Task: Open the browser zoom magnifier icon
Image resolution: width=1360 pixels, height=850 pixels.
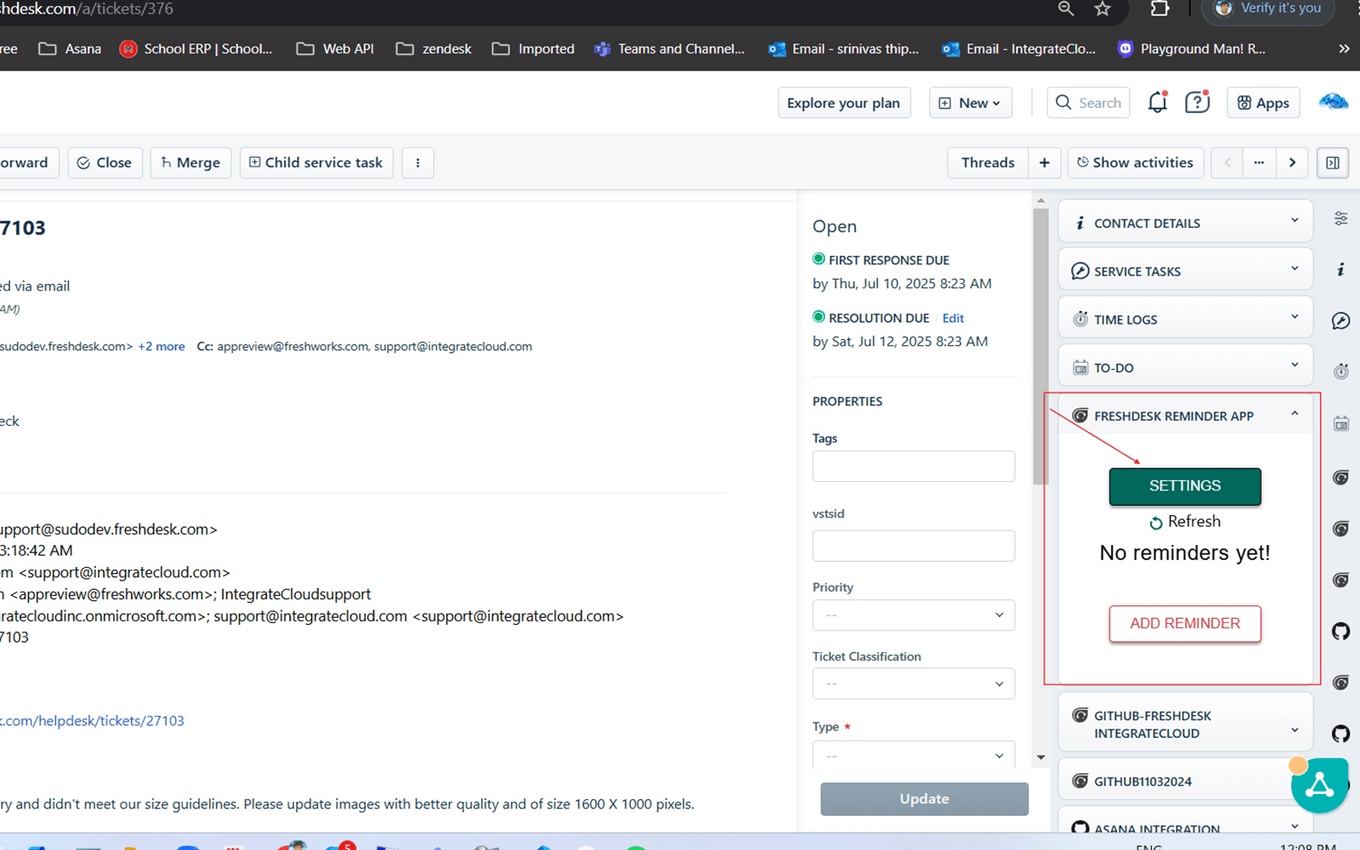Action: click(x=1066, y=9)
